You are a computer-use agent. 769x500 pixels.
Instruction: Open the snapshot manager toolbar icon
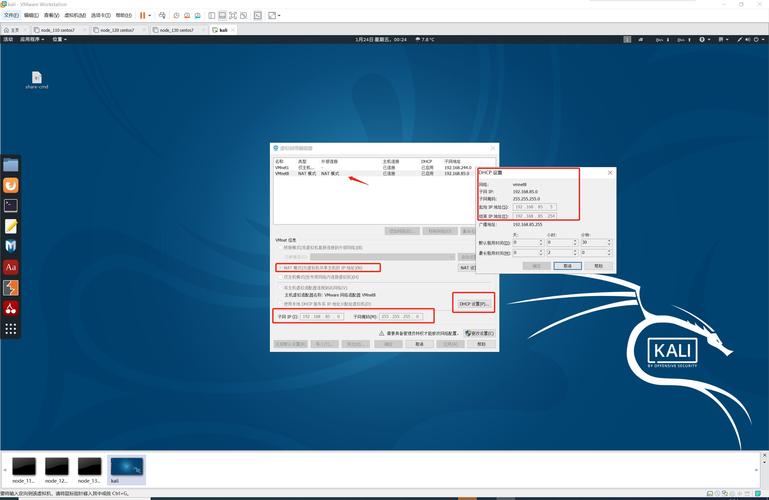pos(198,16)
